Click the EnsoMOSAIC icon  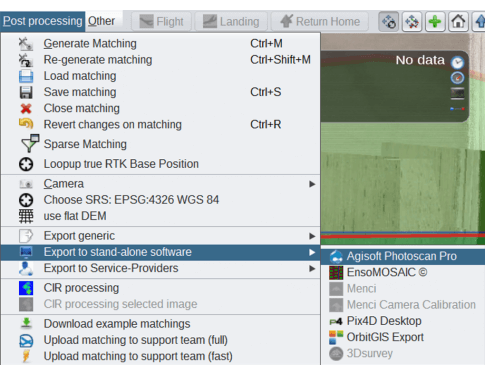(x=336, y=273)
